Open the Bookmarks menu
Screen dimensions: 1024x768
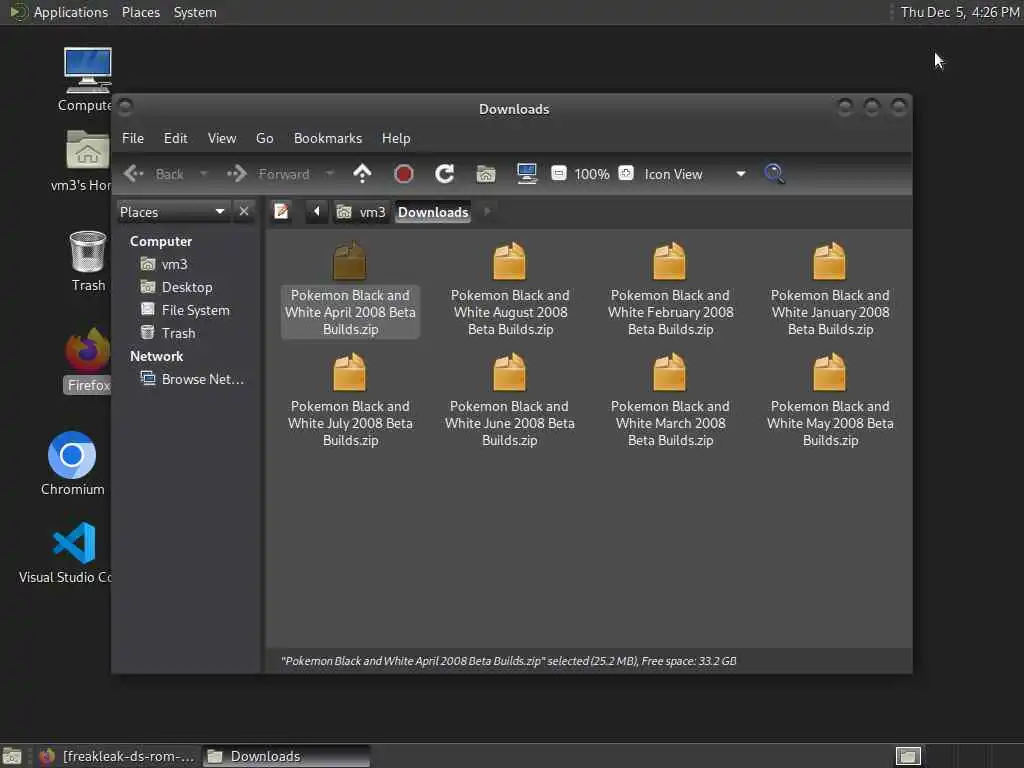pyautogui.click(x=328, y=138)
